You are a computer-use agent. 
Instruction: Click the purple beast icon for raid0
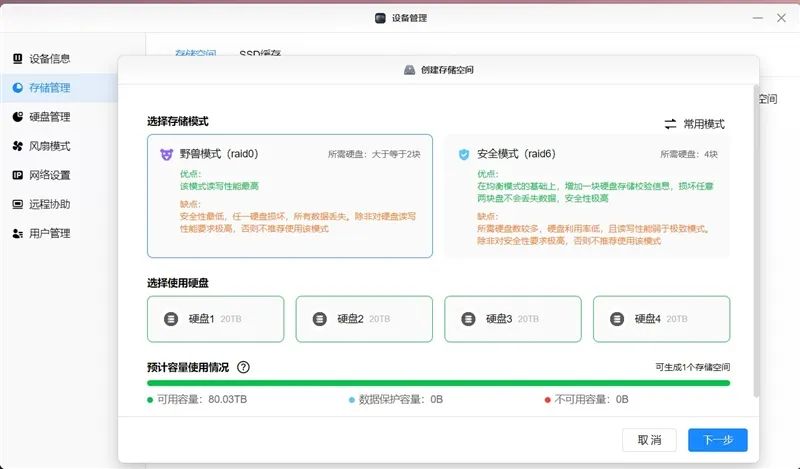coord(166,154)
